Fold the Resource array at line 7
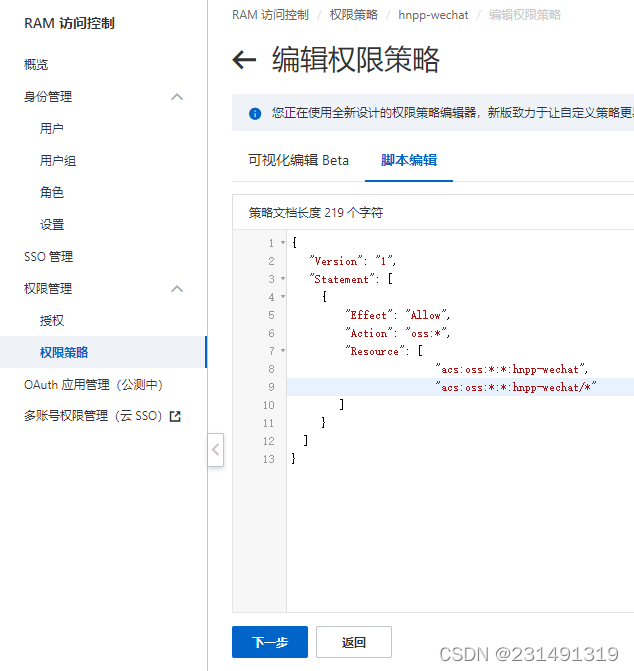 (283, 350)
